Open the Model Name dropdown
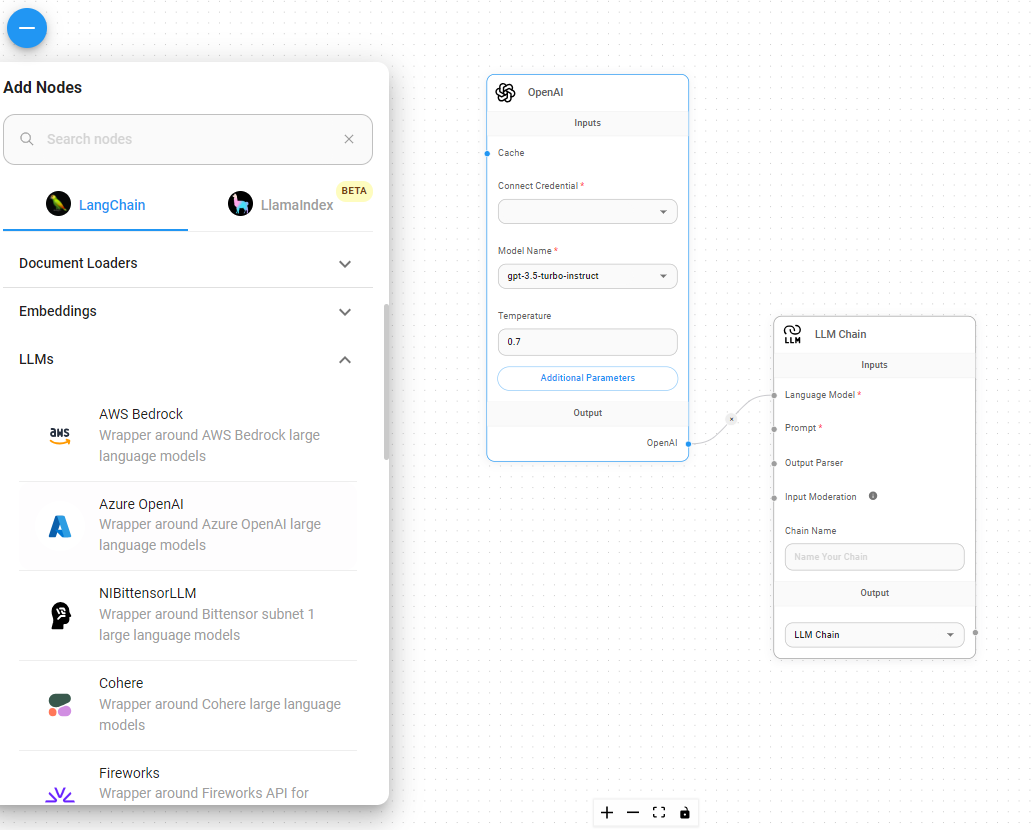The width and height of the screenshot is (1031, 830). 588,276
